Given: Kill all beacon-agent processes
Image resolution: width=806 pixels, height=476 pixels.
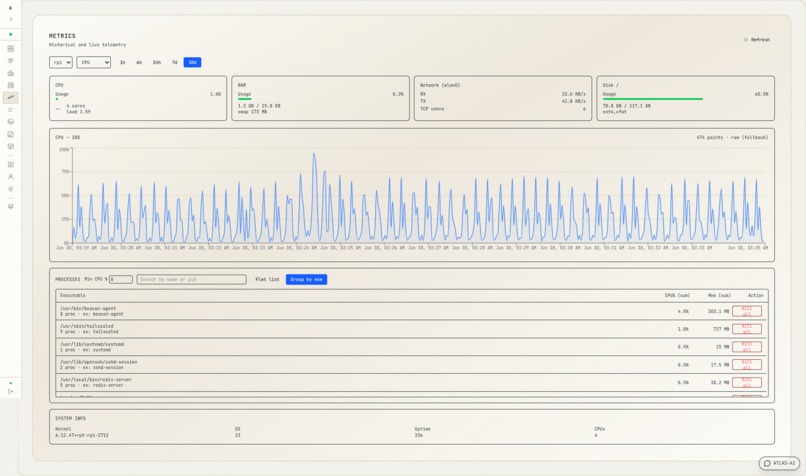Looking at the screenshot, I should coord(747,312).
